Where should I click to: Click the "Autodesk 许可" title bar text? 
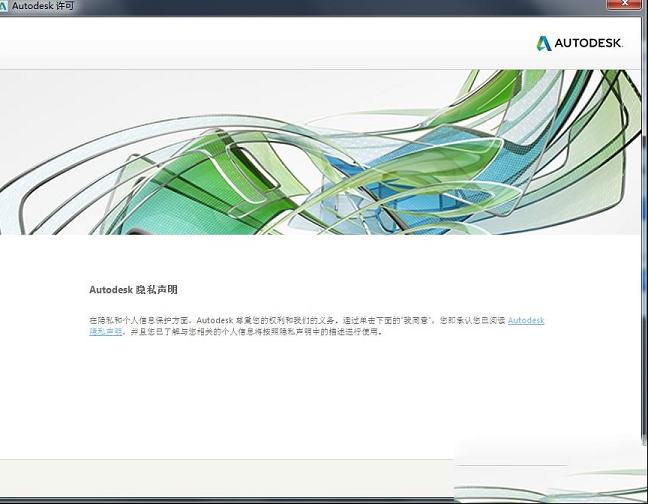42,6
